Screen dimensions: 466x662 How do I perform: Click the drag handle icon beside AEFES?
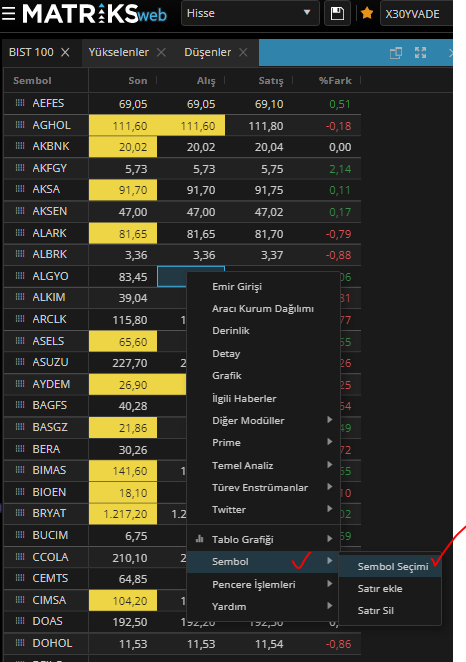pyautogui.click(x=20, y=103)
